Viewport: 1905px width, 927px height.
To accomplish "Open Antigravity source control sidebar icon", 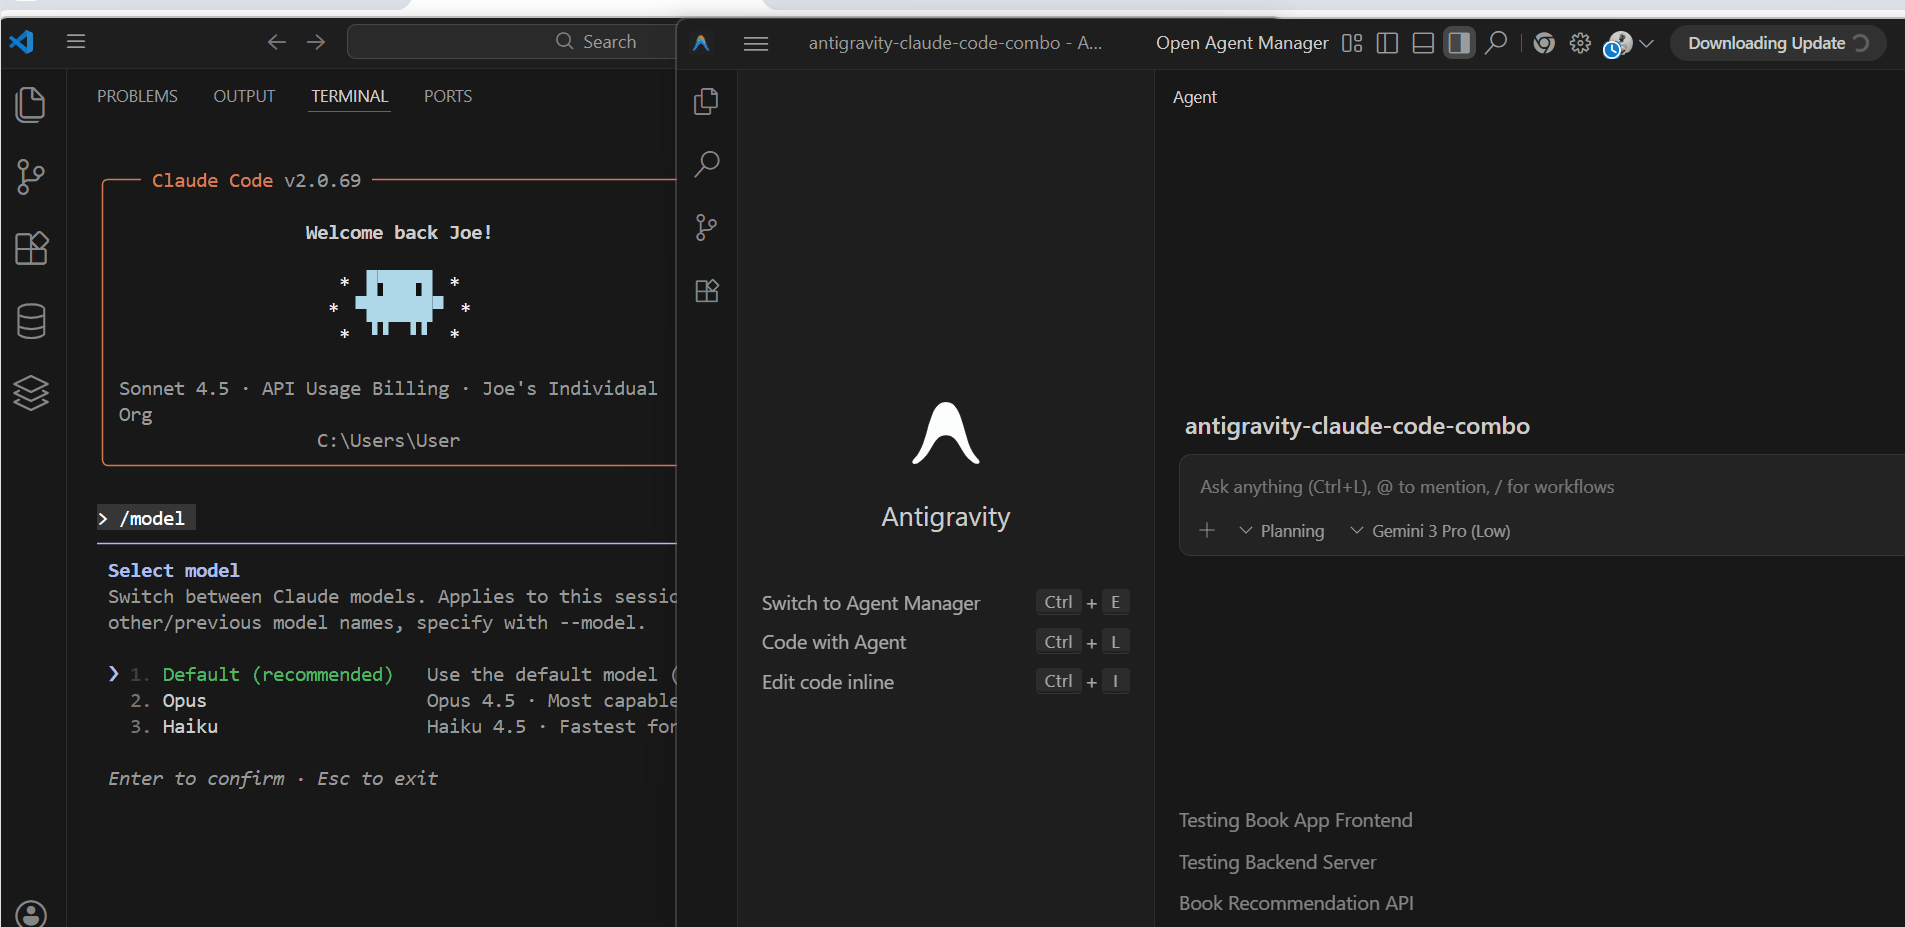I will (x=707, y=227).
